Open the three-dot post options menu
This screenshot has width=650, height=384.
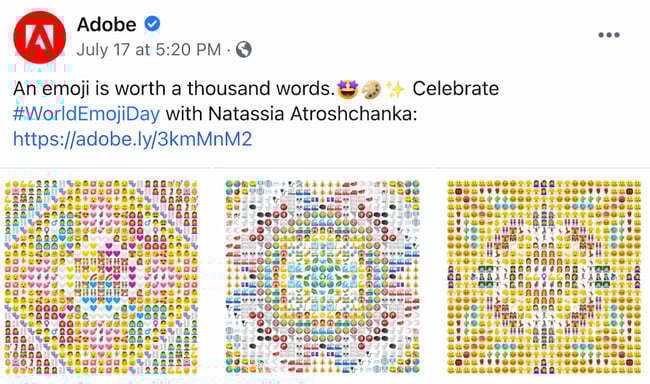pyautogui.click(x=609, y=35)
